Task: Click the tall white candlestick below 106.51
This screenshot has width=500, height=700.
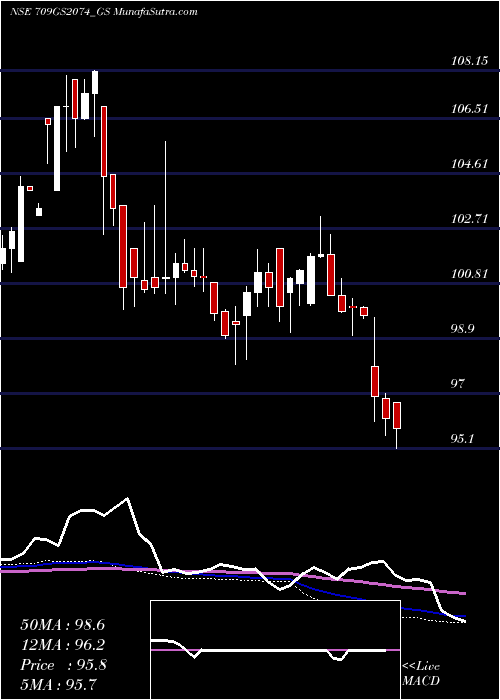Action: pyautogui.click(x=57, y=149)
